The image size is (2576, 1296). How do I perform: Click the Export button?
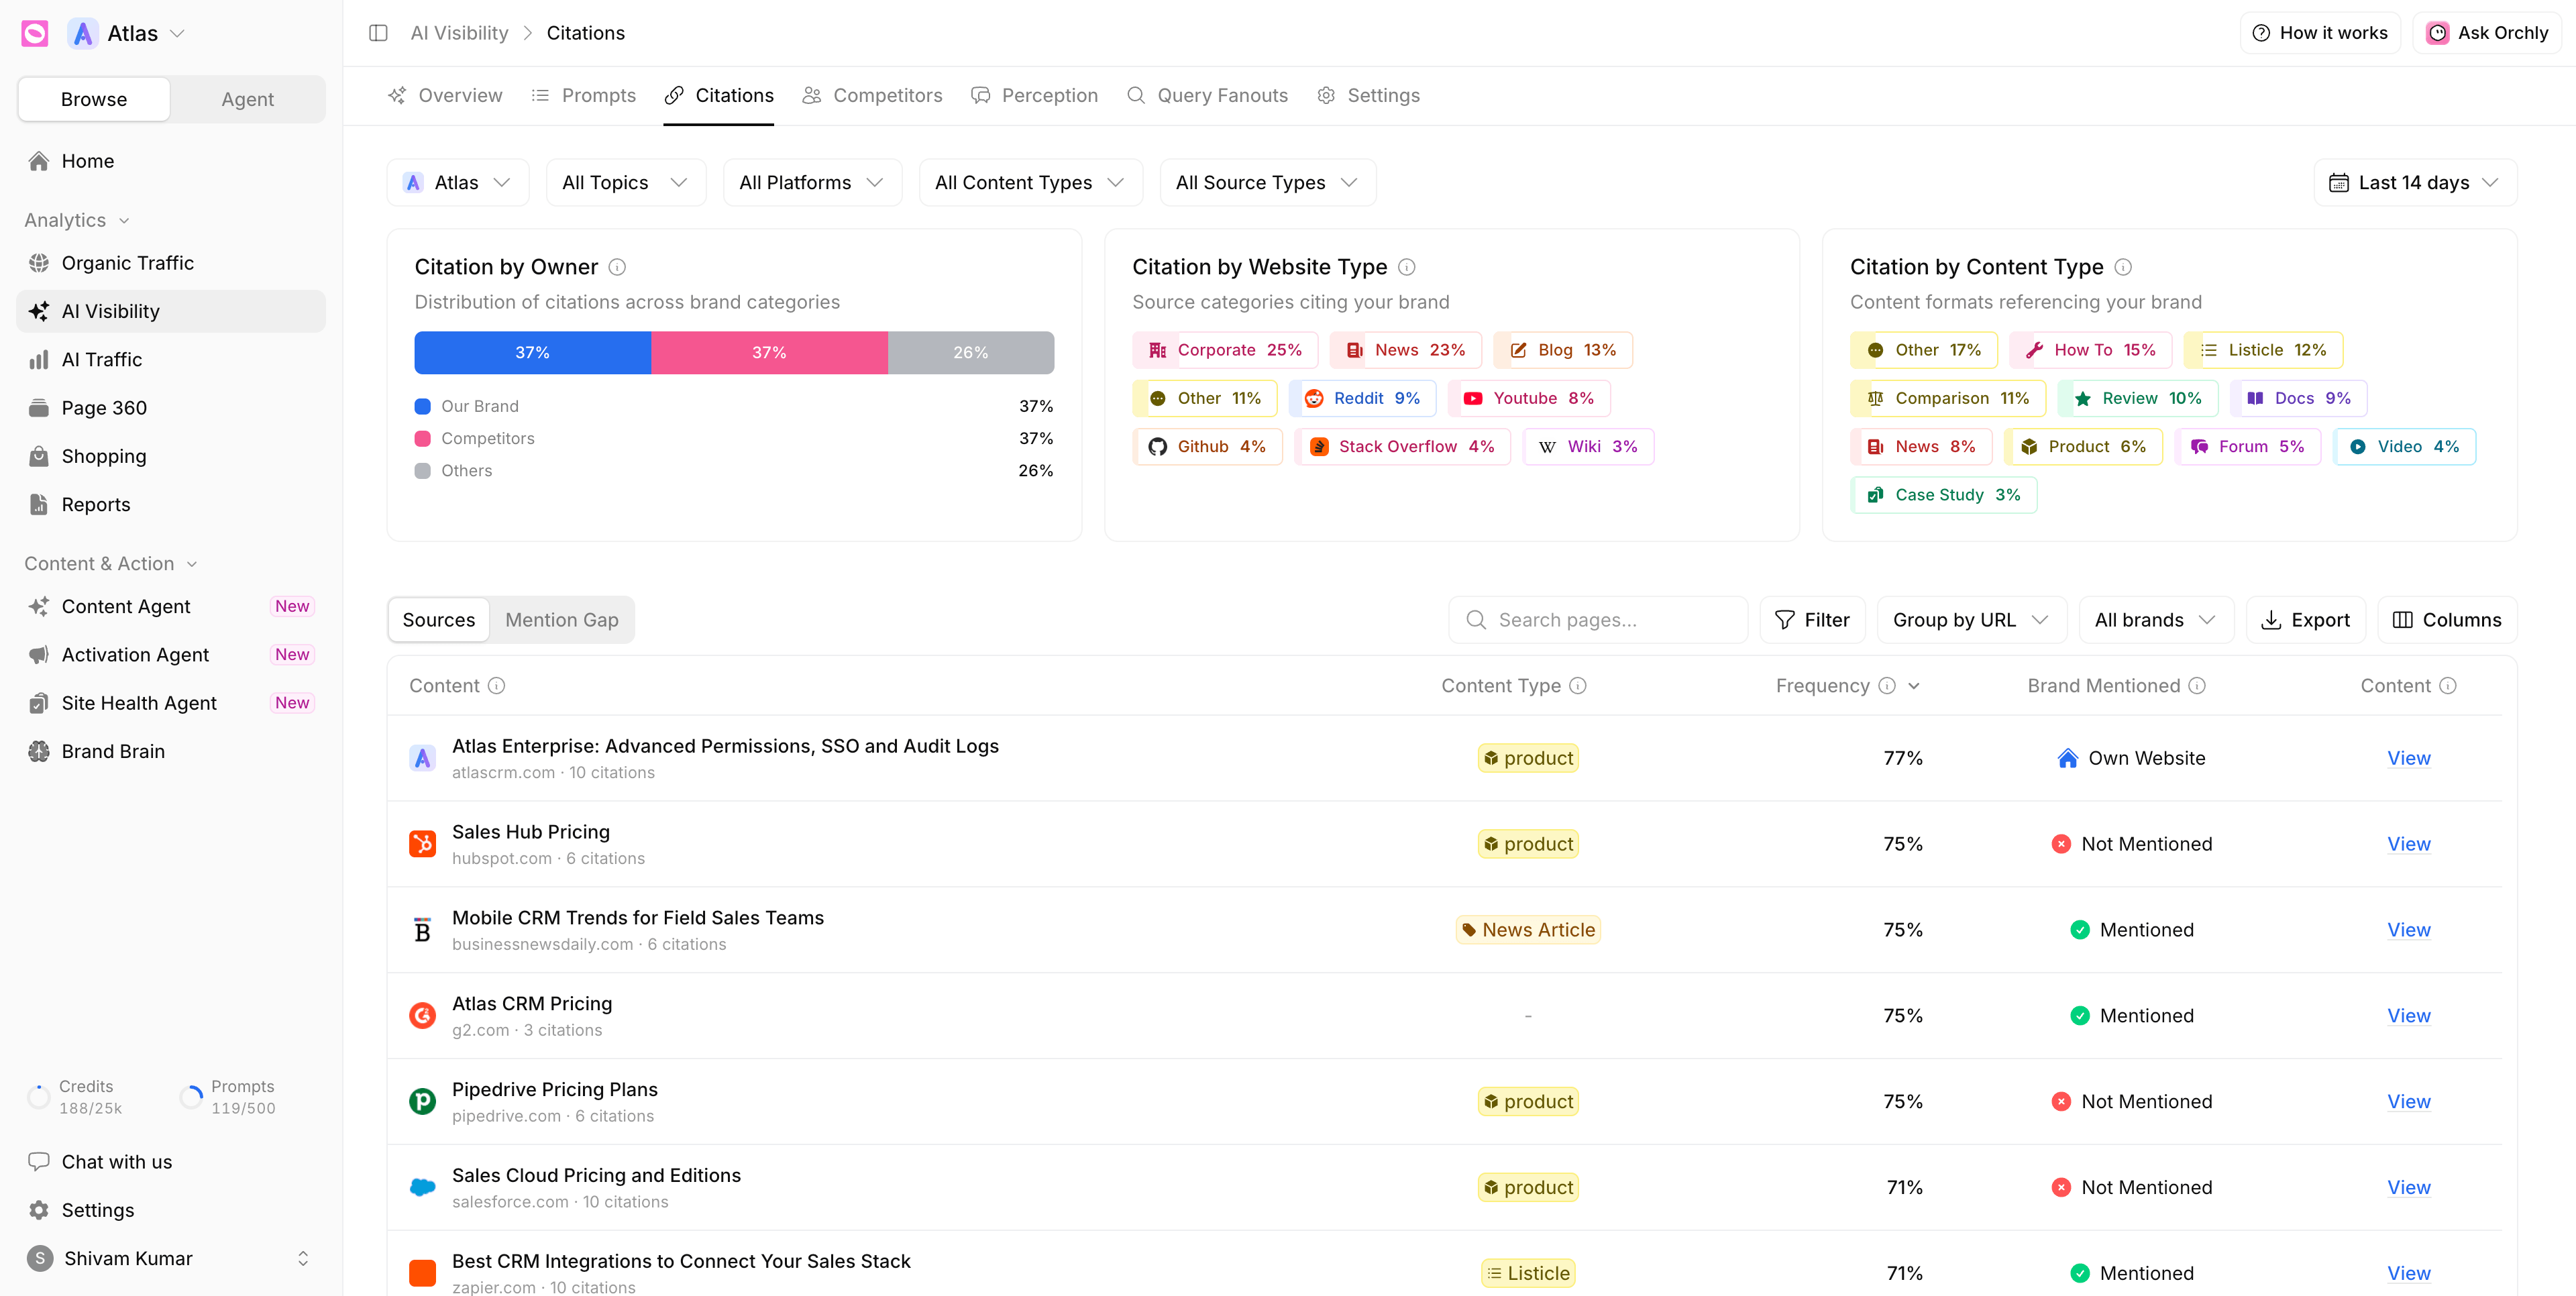(2305, 620)
